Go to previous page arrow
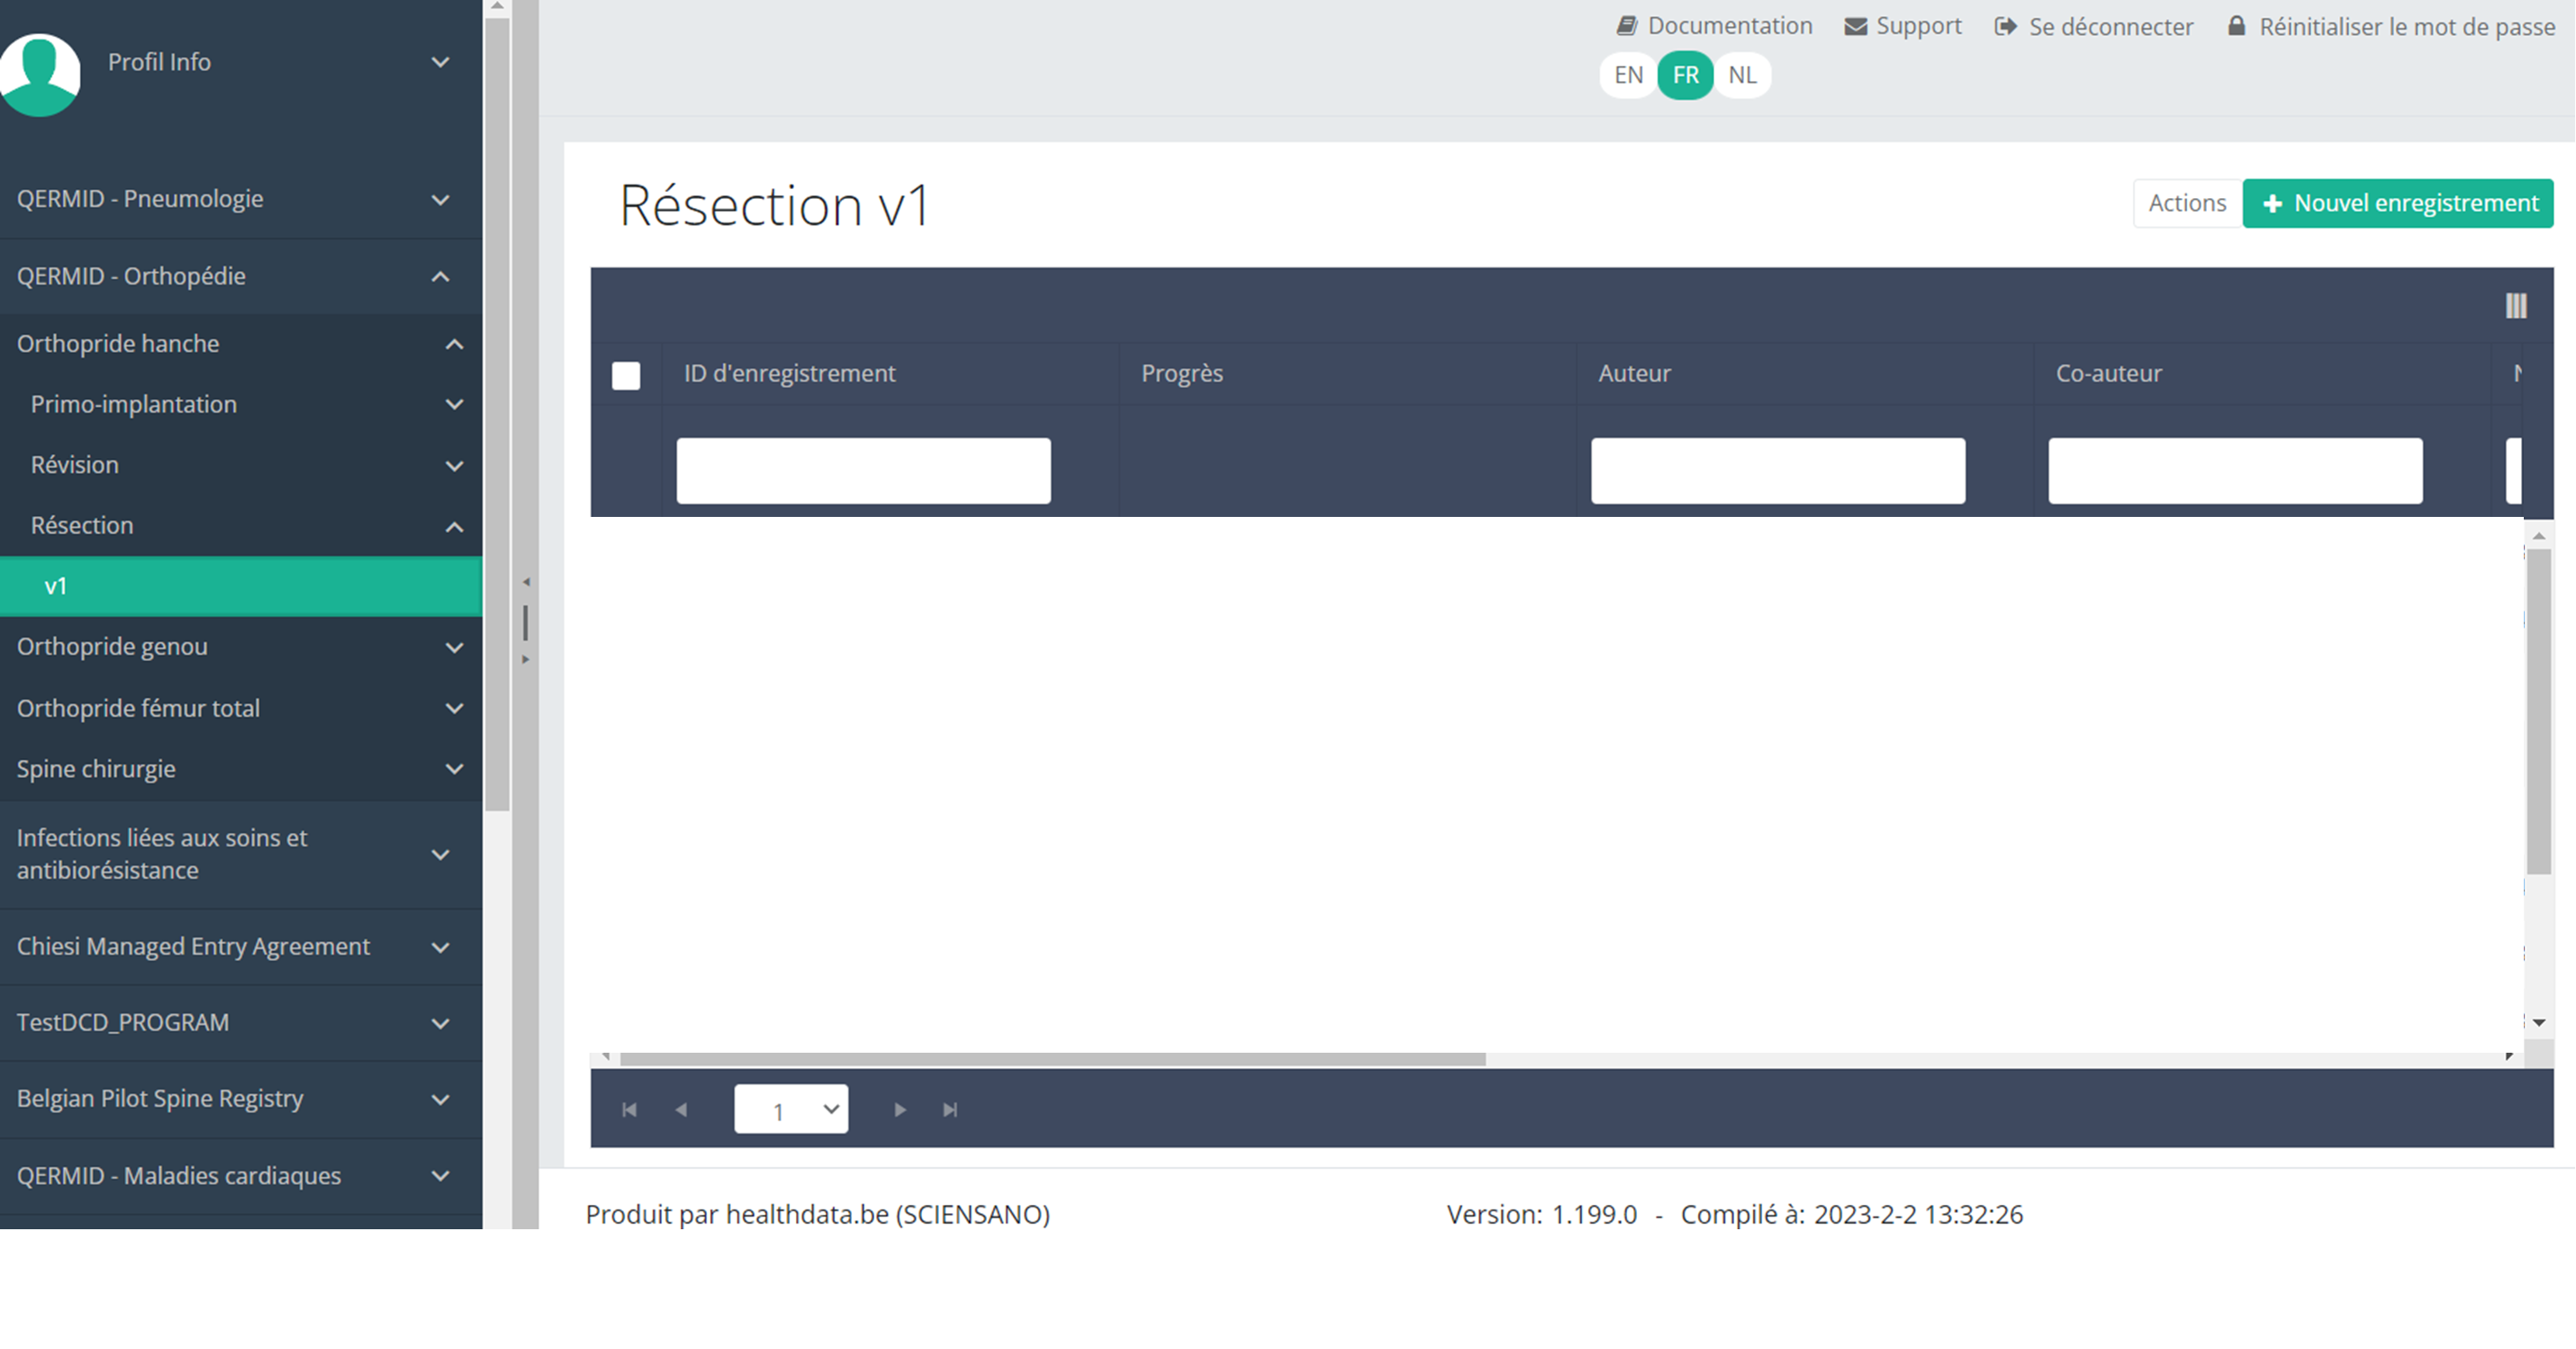Screen dimensions: 2576x1349 [x=681, y=1110]
